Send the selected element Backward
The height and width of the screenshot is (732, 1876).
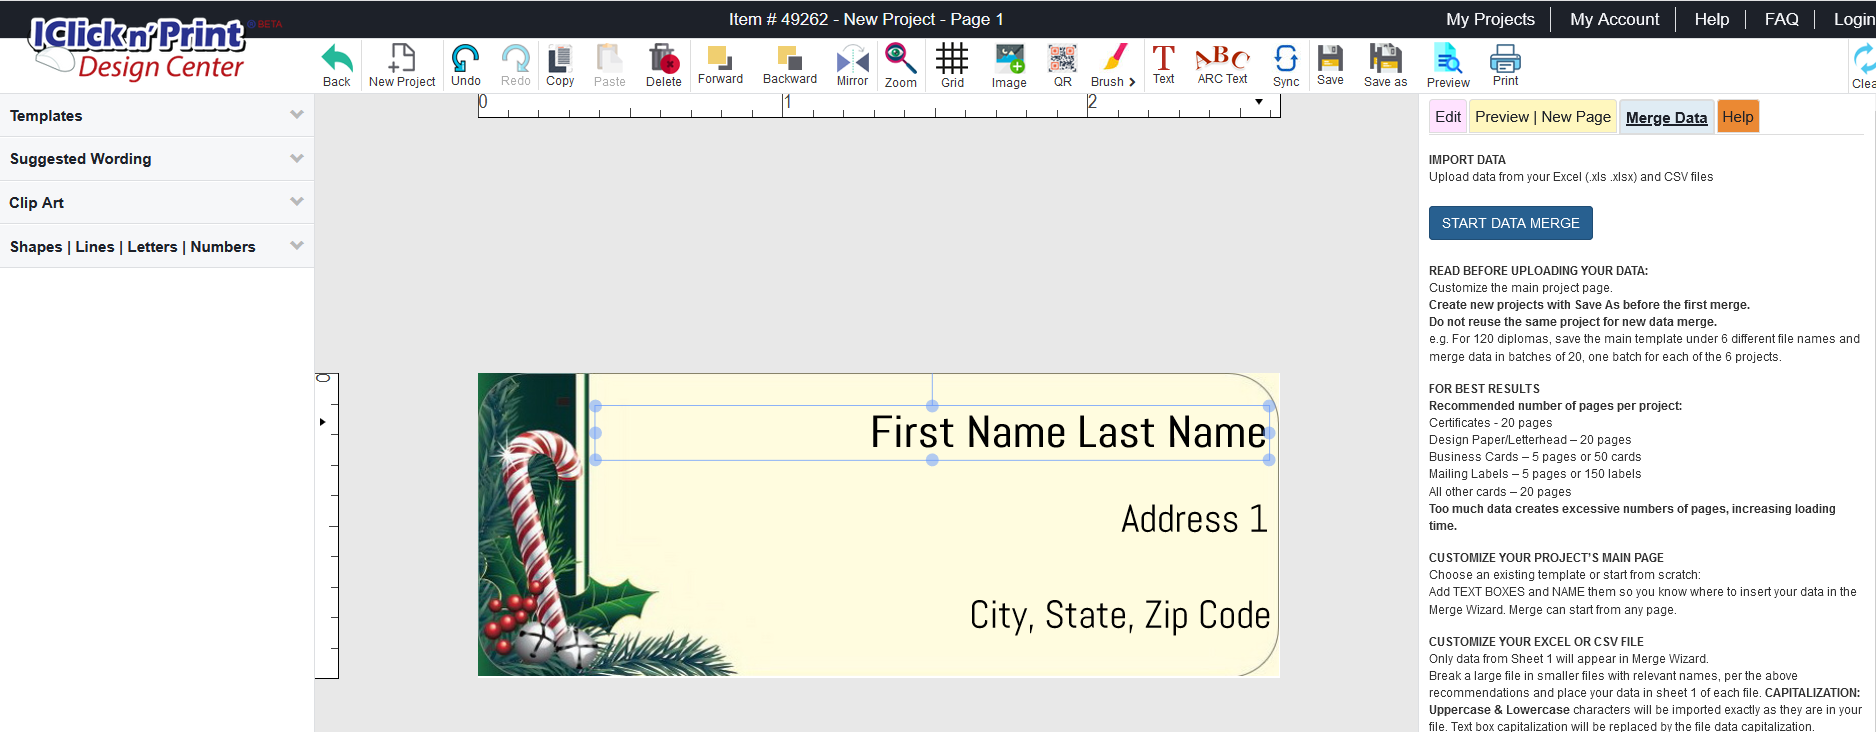point(790,65)
